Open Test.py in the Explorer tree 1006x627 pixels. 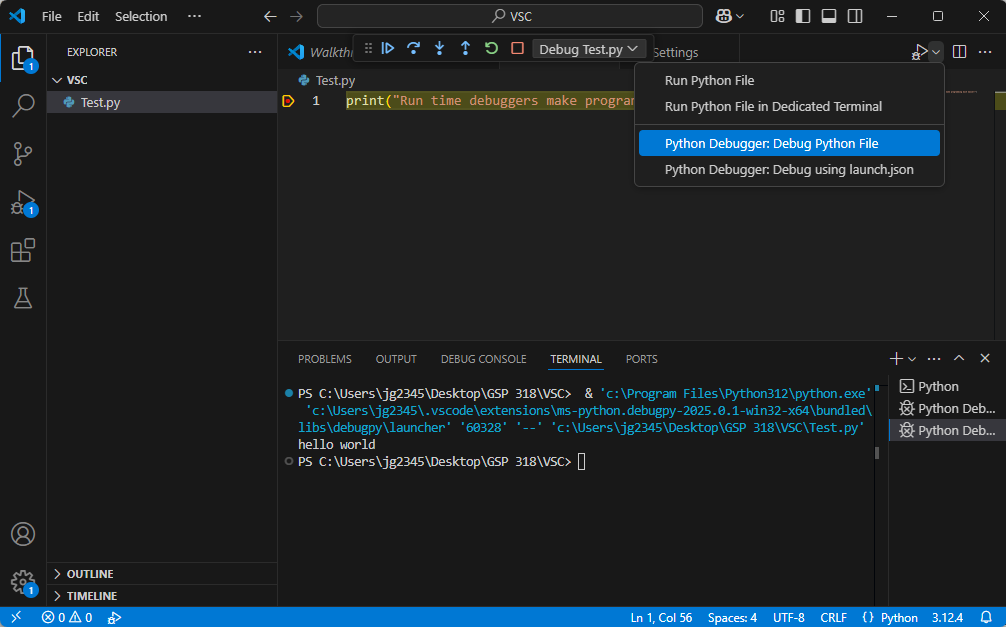100,102
